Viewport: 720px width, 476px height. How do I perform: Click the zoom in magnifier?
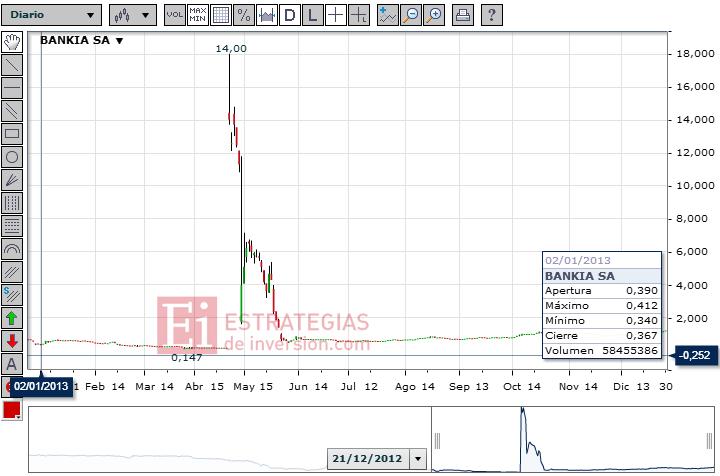point(434,15)
